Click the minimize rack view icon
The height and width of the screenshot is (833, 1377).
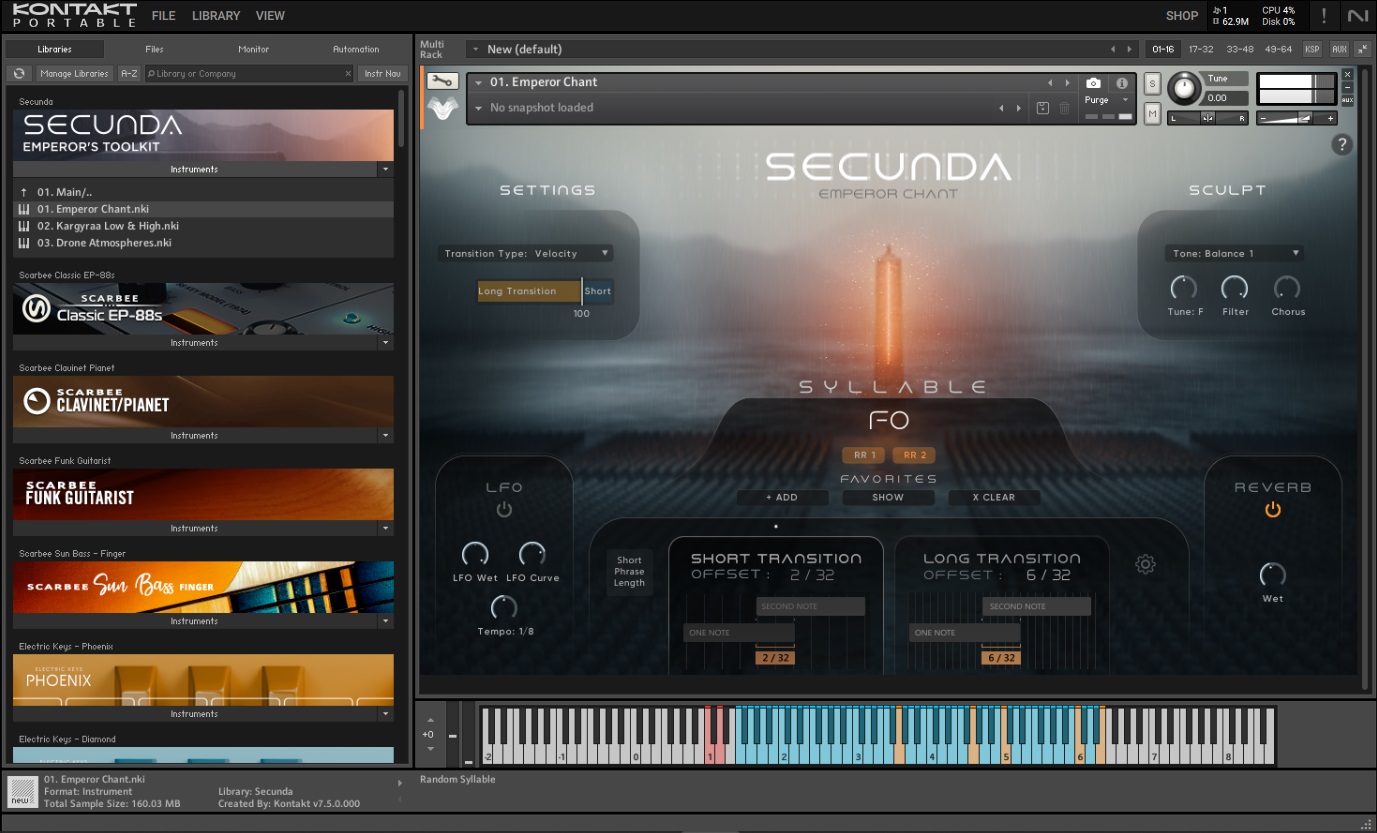(x=1363, y=49)
